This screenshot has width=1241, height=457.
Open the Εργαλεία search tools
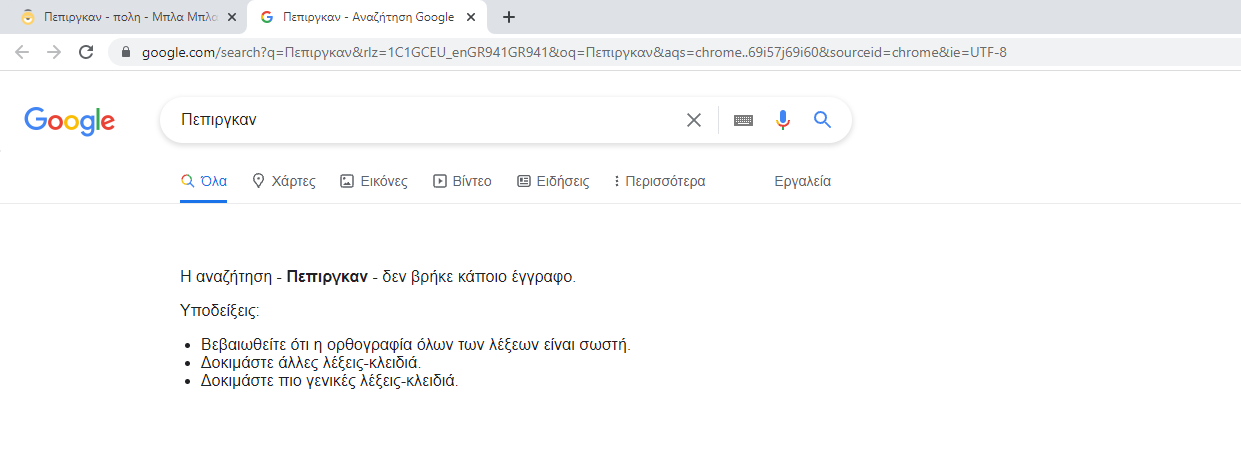point(803,181)
